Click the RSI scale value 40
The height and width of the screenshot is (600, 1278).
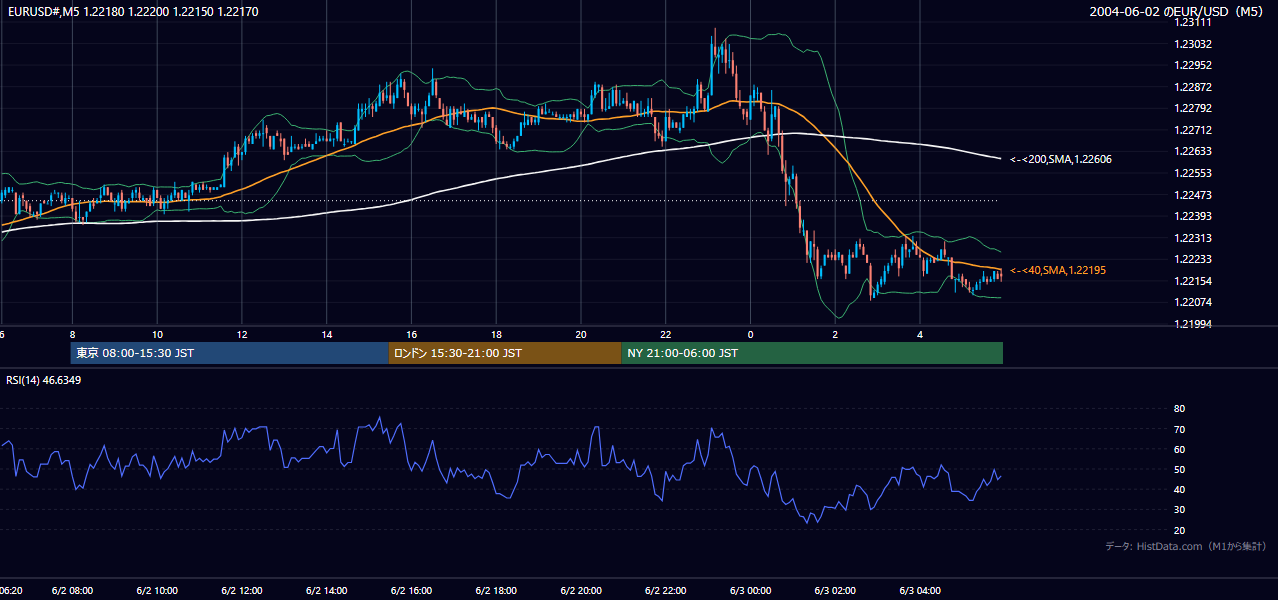(x=1179, y=489)
